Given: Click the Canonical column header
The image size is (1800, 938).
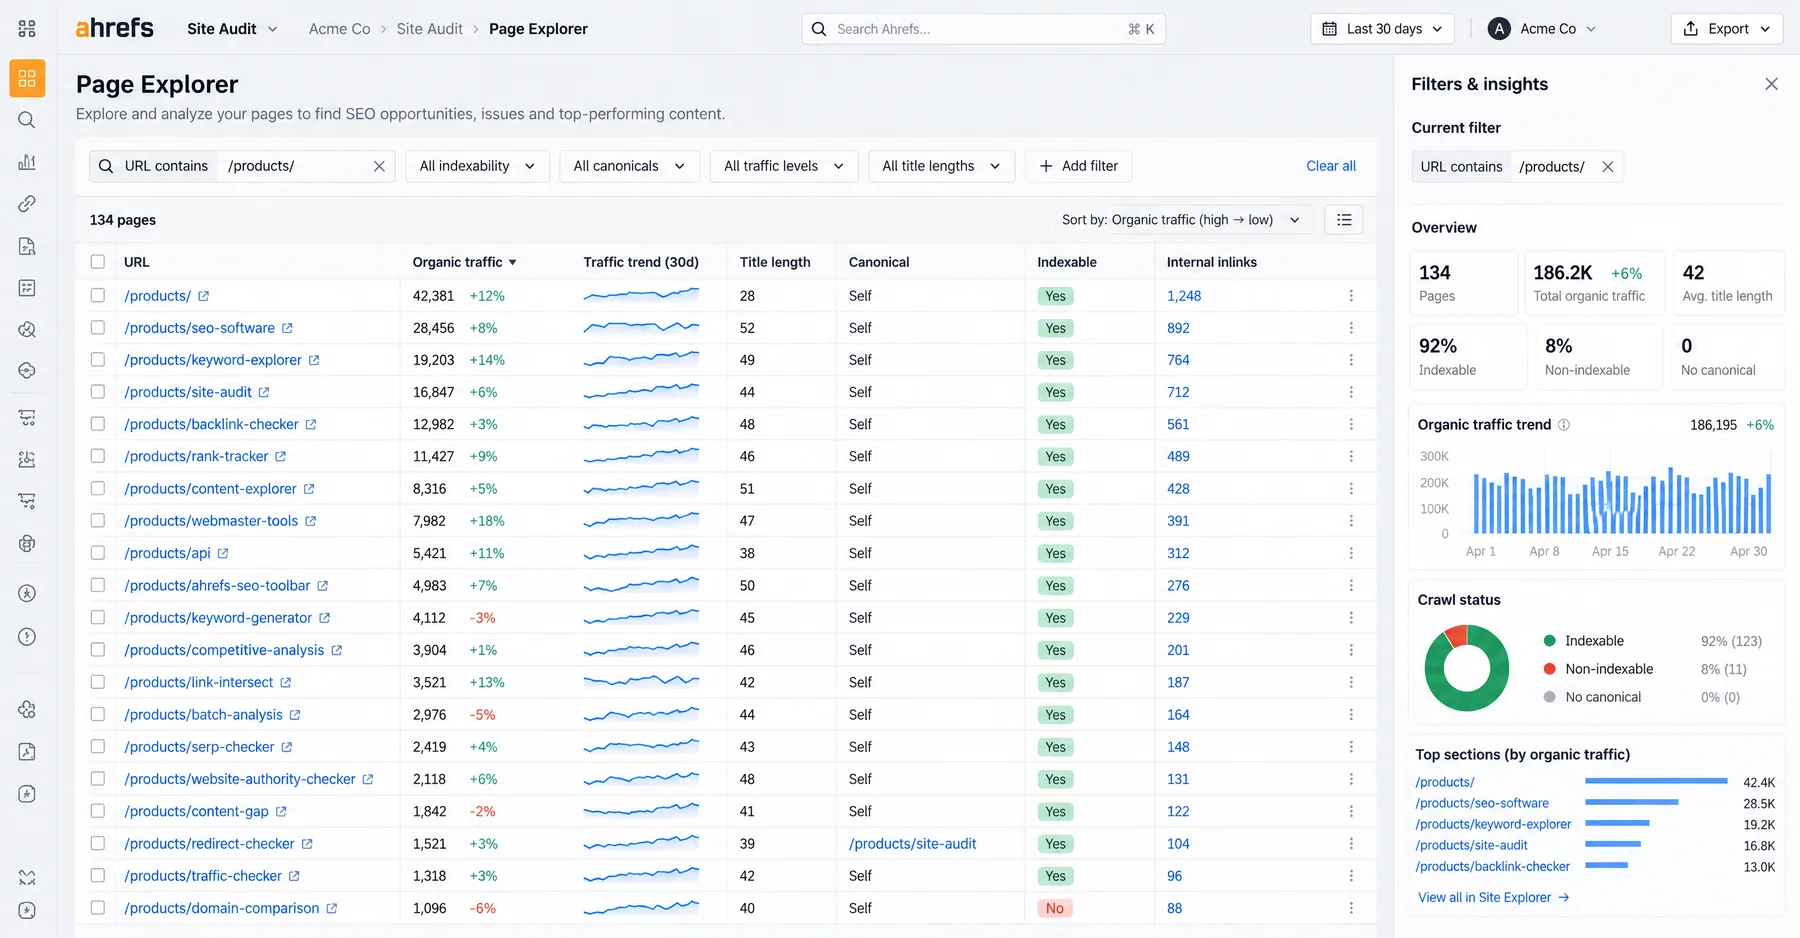Looking at the screenshot, I should [x=879, y=262].
